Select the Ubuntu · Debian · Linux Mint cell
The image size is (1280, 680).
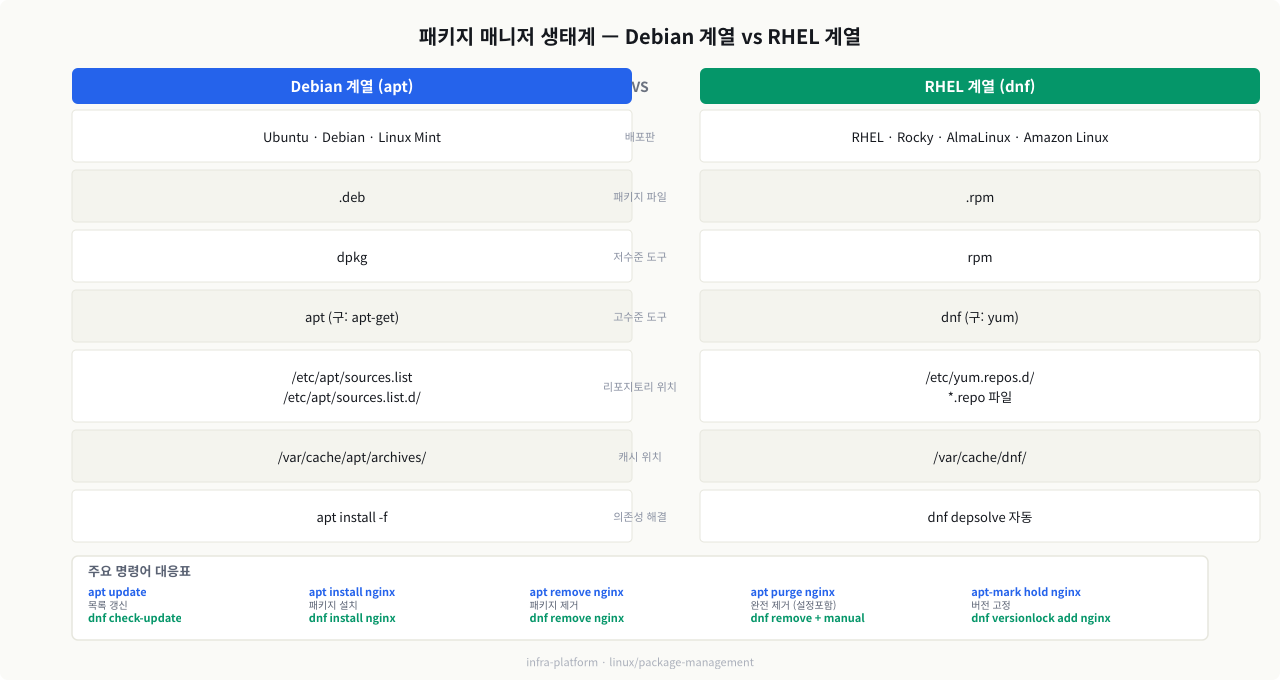pyautogui.click(x=352, y=136)
